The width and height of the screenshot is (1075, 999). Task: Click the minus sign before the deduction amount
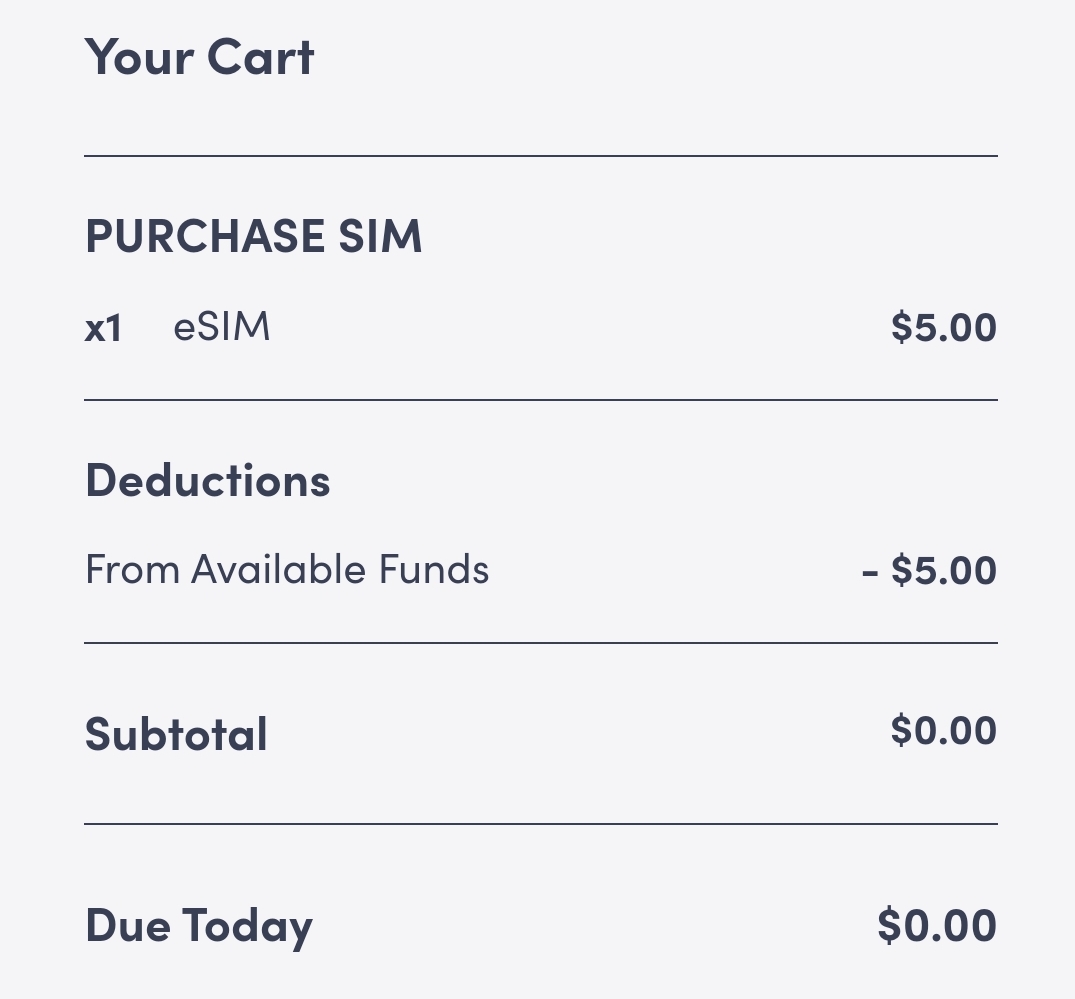[x=869, y=573]
